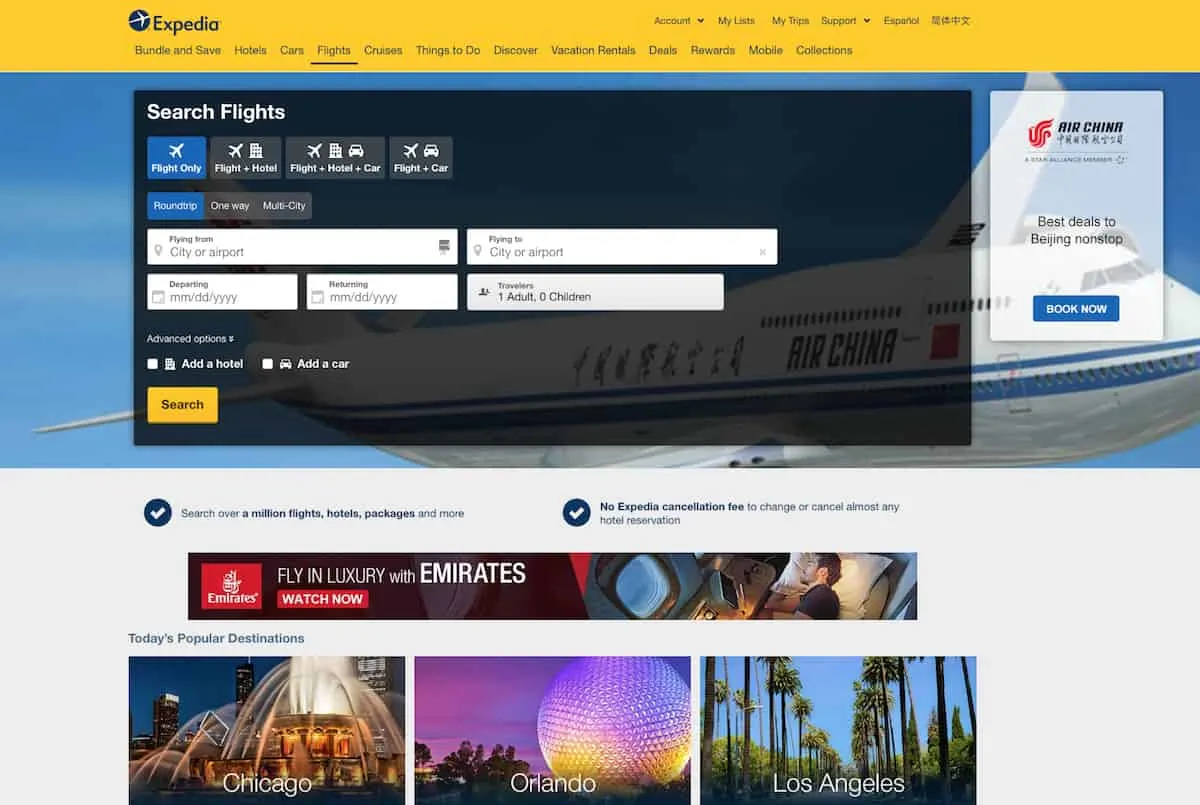The width and height of the screenshot is (1200, 805).
Task: Open the Travelers selector
Action: click(x=595, y=292)
